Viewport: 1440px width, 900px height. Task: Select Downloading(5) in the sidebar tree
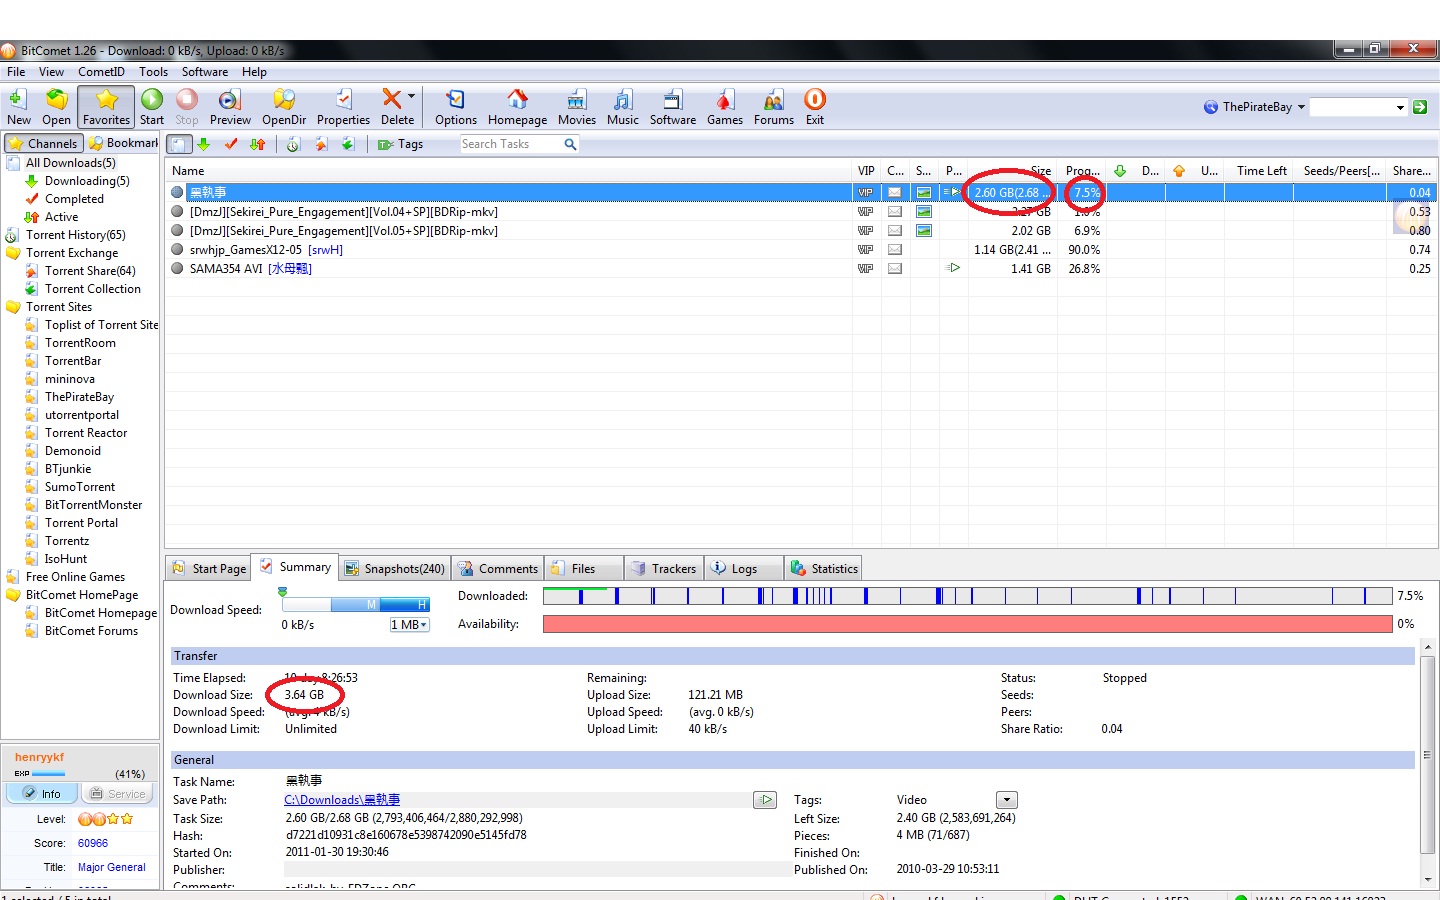coord(87,181)
